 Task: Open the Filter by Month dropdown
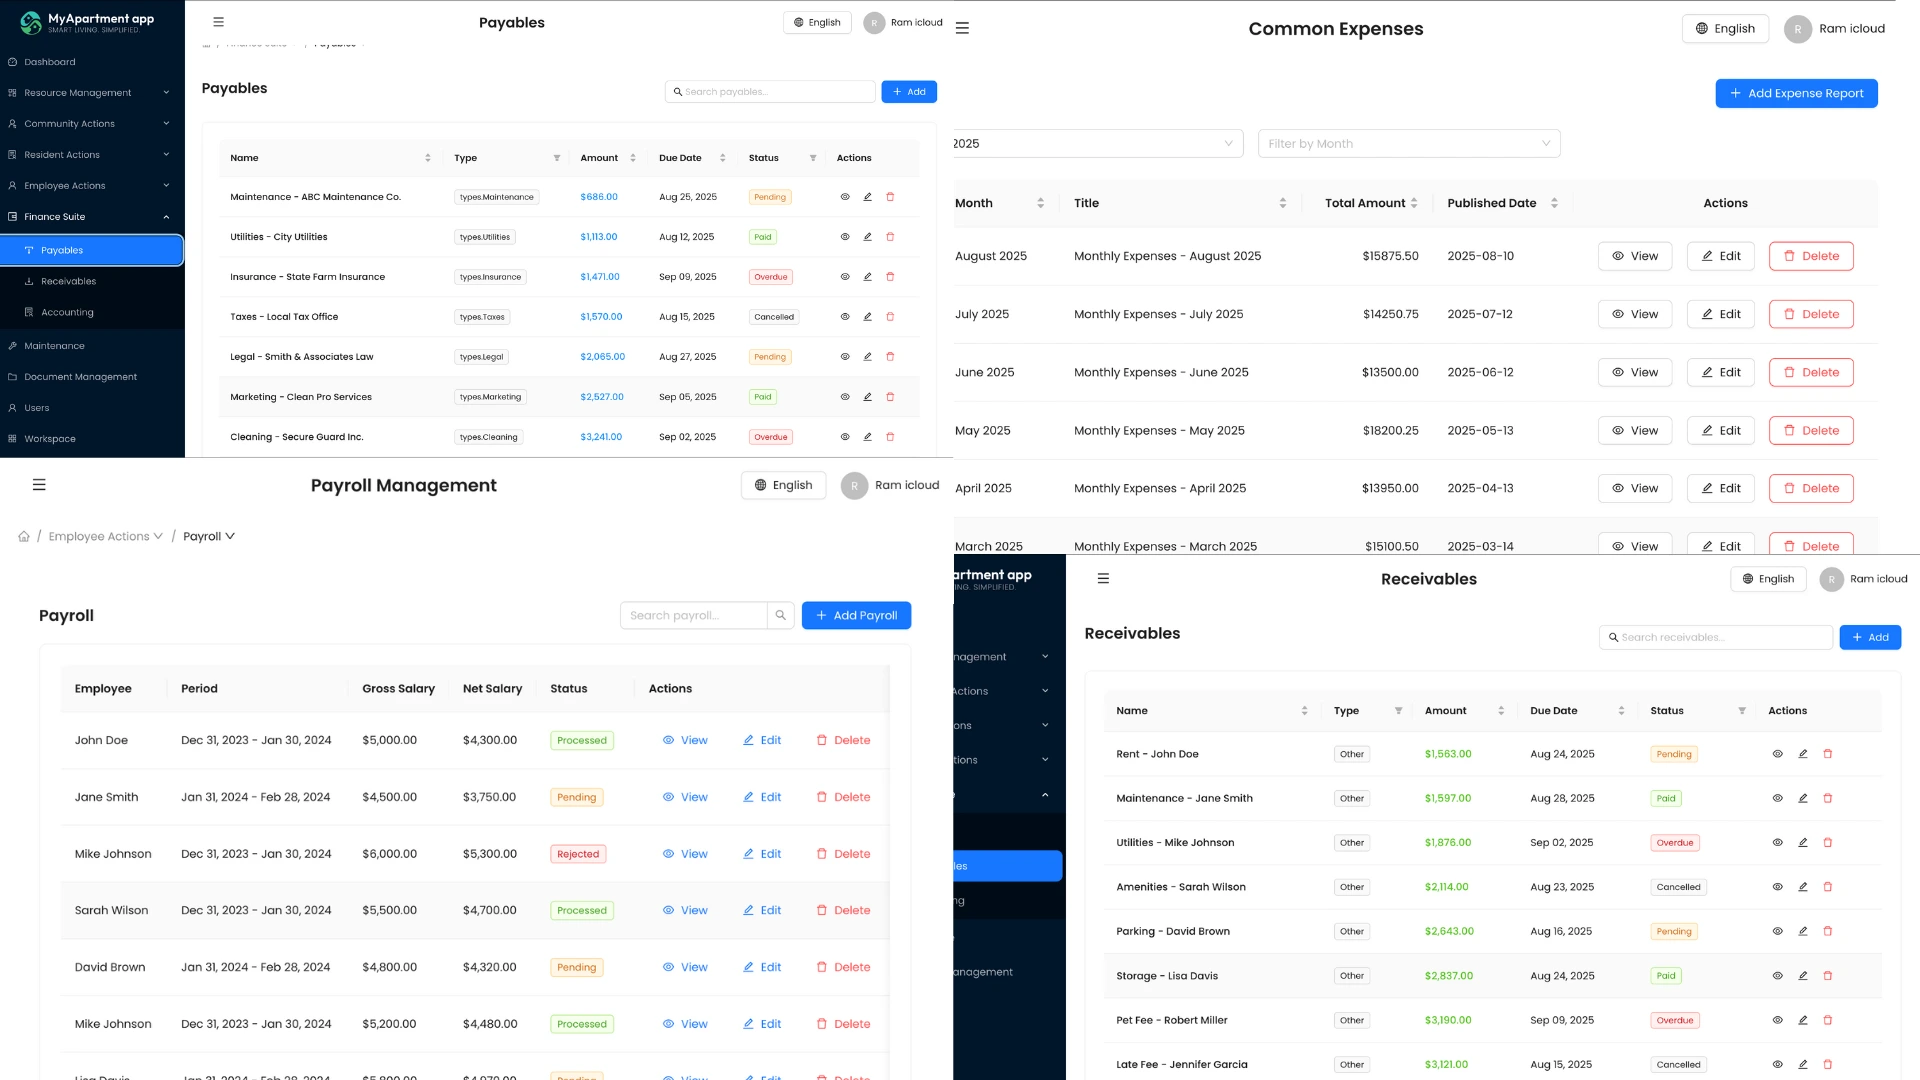tap(1409, 144)
